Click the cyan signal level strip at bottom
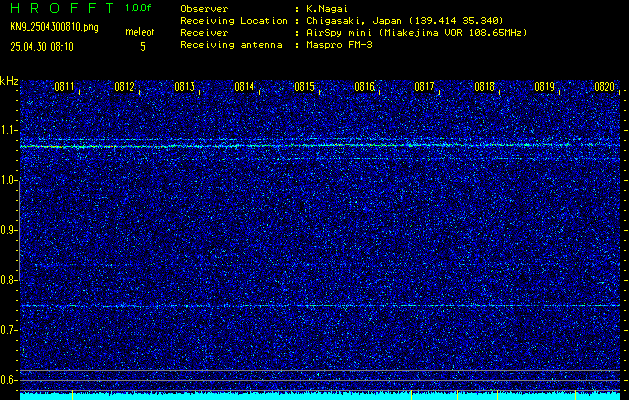The width and height of the screenshot is (629, 400). (320, 396)
